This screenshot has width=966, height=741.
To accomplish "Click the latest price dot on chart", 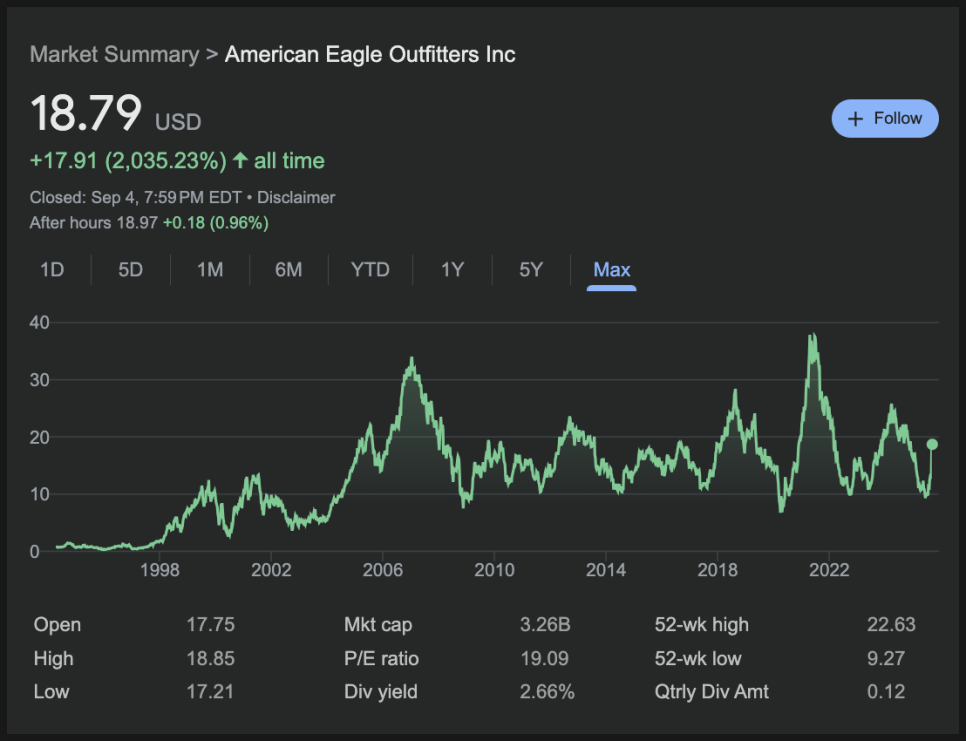I will [x=932, y=444].
